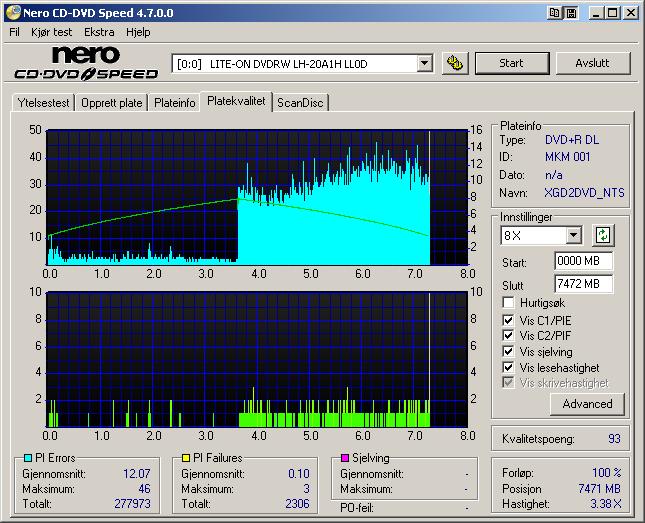Screen dimensions: 645x523
Task: Click the cyan PI Errors color swatch
Action: tap(28, 458)
